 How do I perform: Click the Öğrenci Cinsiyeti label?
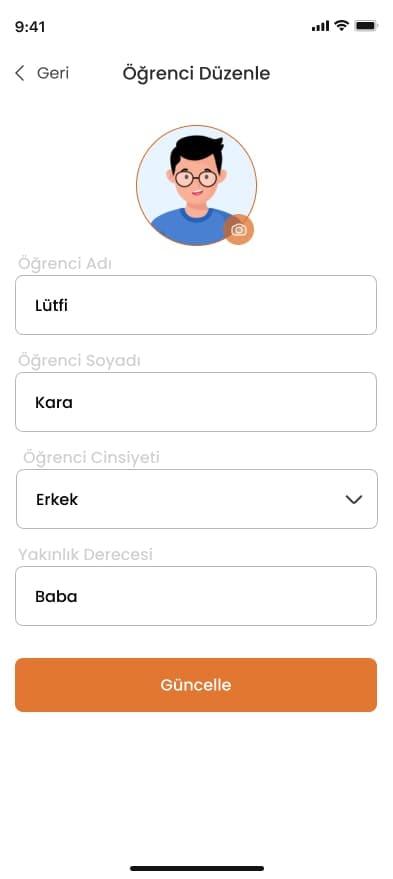click(91, 457)
